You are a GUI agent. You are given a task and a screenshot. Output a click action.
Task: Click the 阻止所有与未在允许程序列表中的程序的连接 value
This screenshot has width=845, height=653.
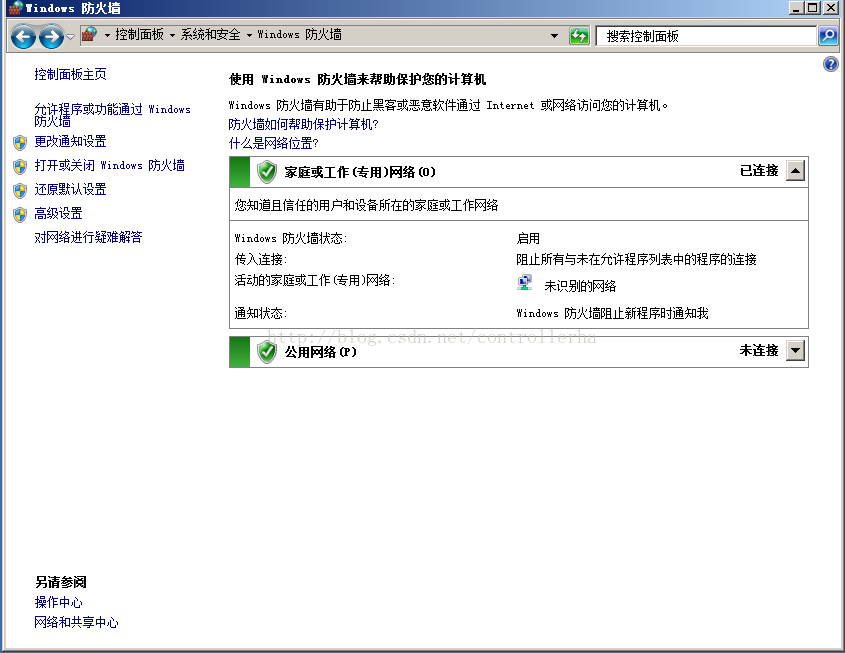[x=636, y=259]
